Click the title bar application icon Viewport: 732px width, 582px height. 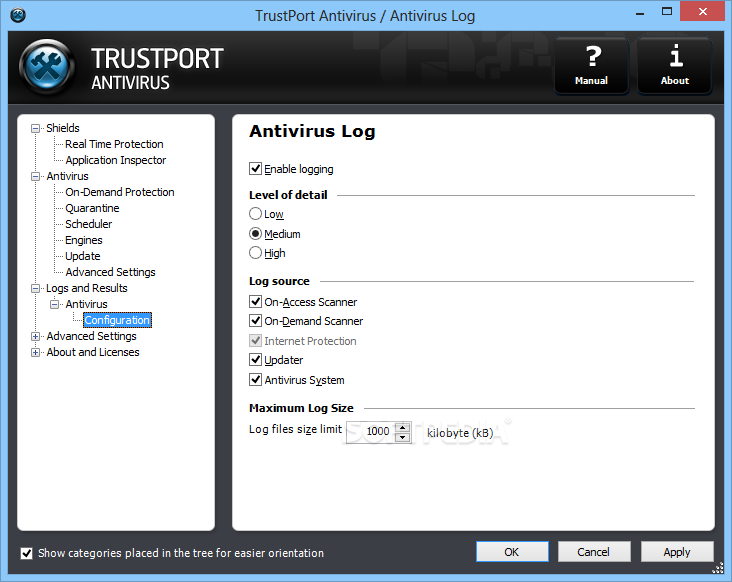pos(18,15)
